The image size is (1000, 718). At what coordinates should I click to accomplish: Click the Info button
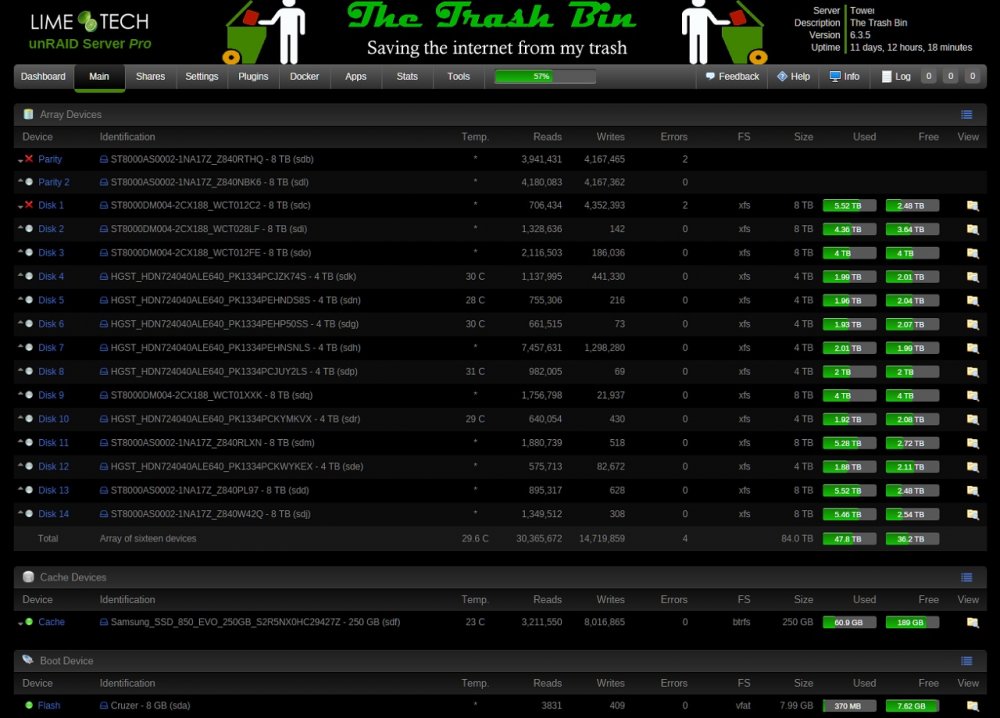[844, 77]
